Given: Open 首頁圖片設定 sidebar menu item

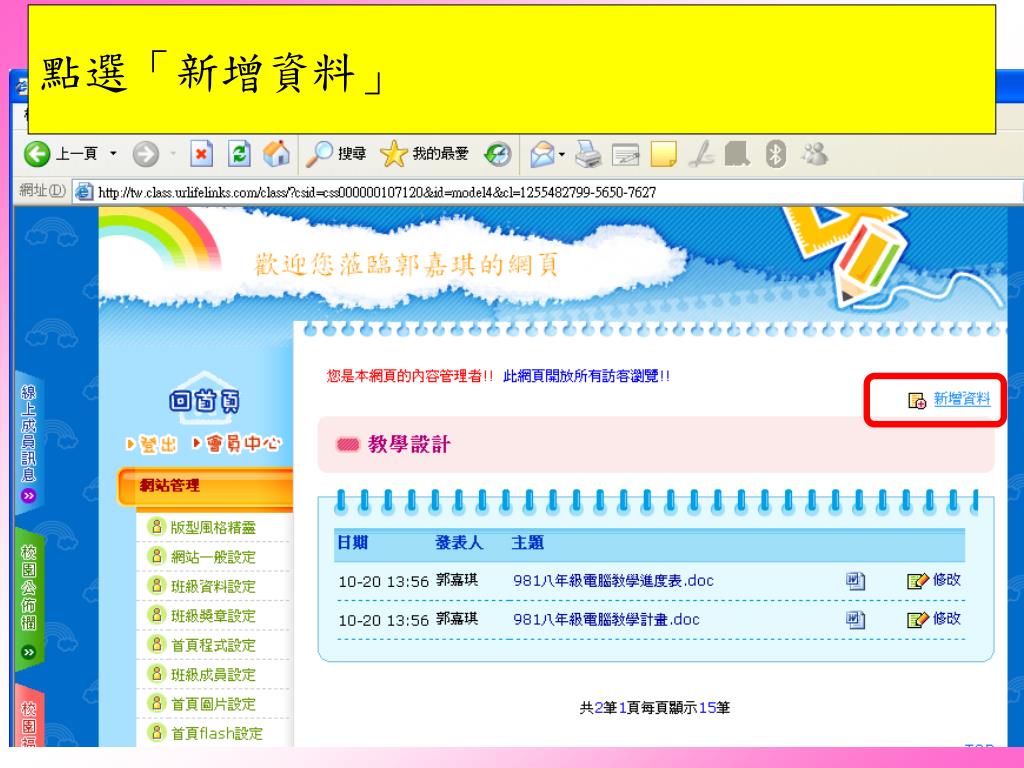Looking at the screenshot, I should [x=213, y=703].
